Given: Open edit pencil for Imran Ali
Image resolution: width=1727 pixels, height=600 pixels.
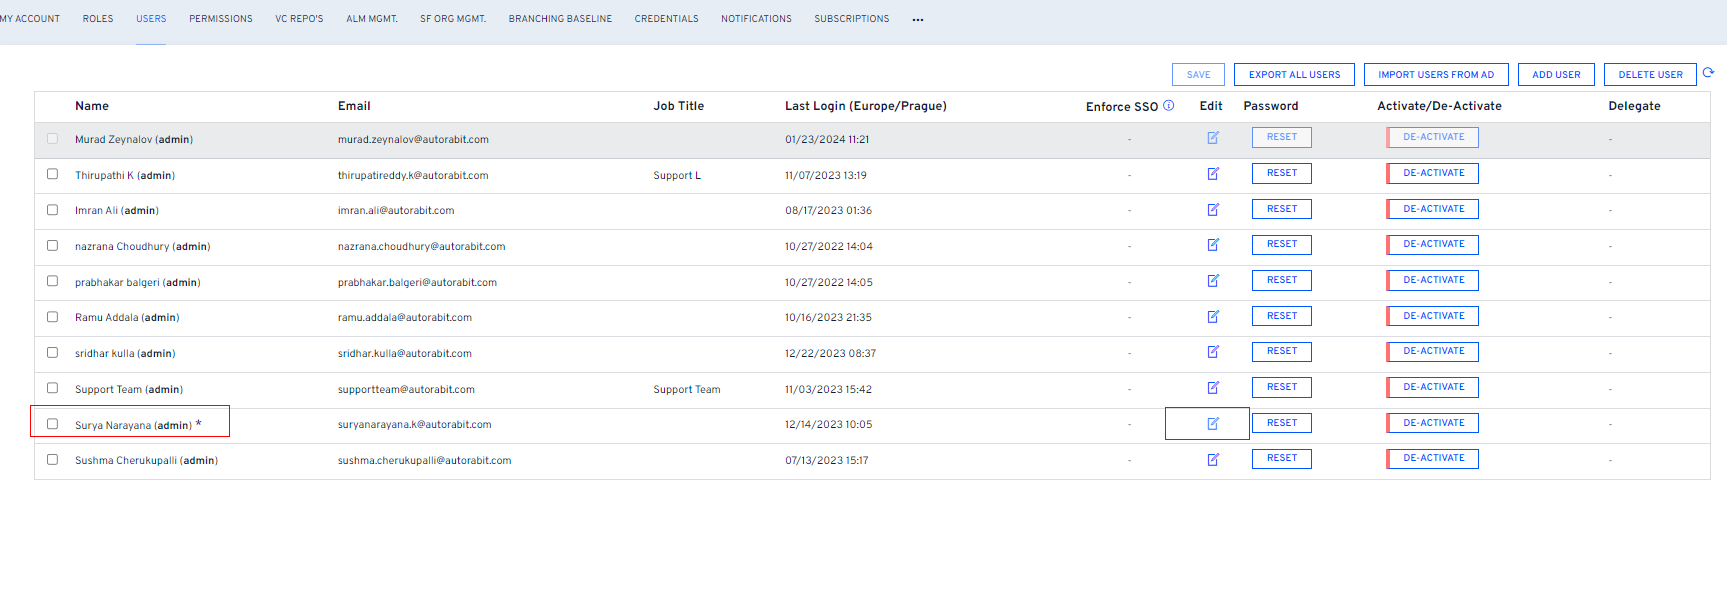Looking at the screenshot, I should 1212,210.
